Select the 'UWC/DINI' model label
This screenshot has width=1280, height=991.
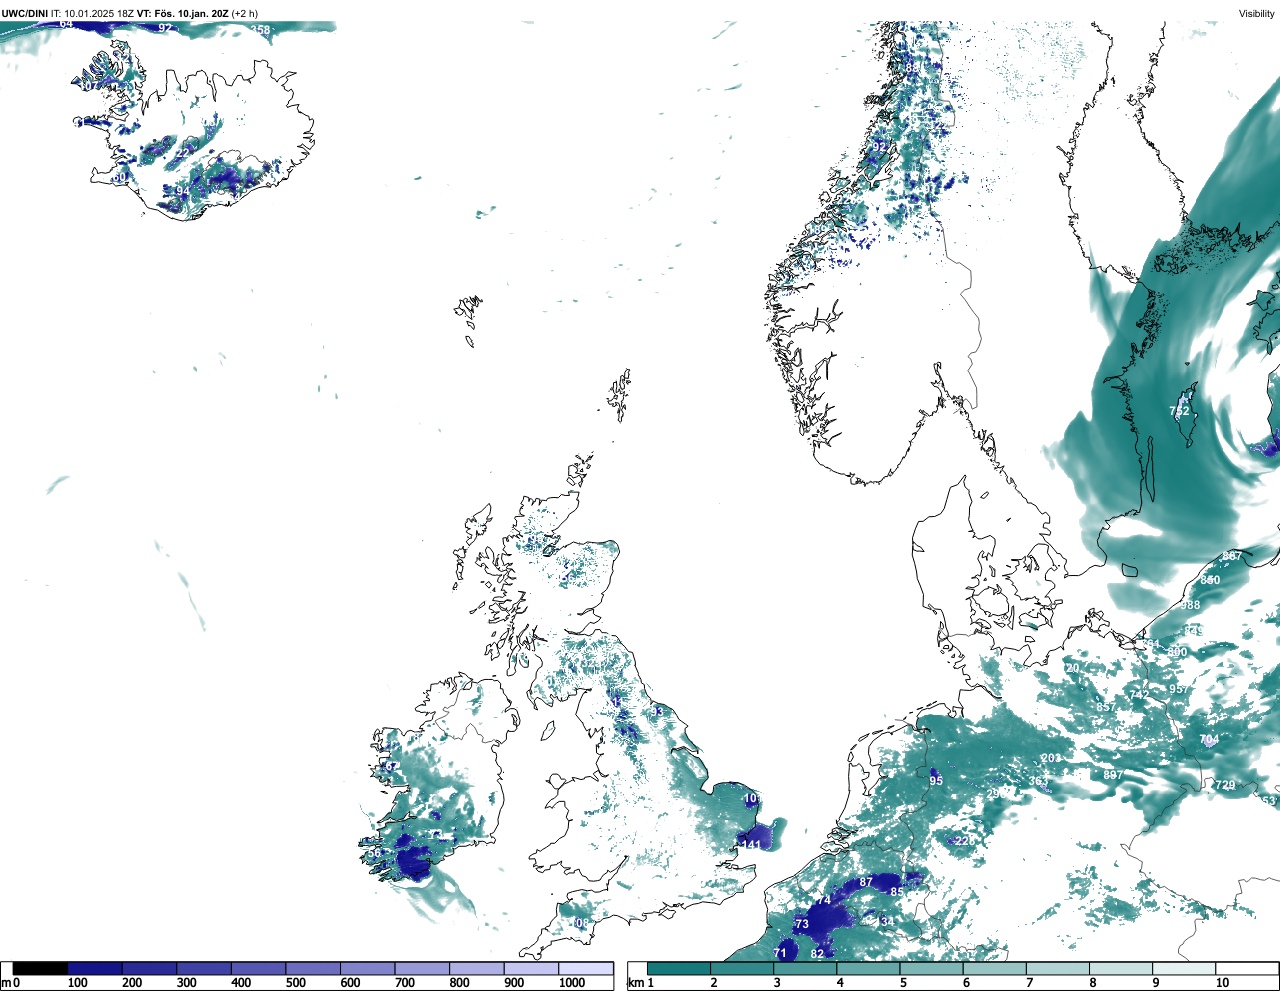(x=25, y=13)
